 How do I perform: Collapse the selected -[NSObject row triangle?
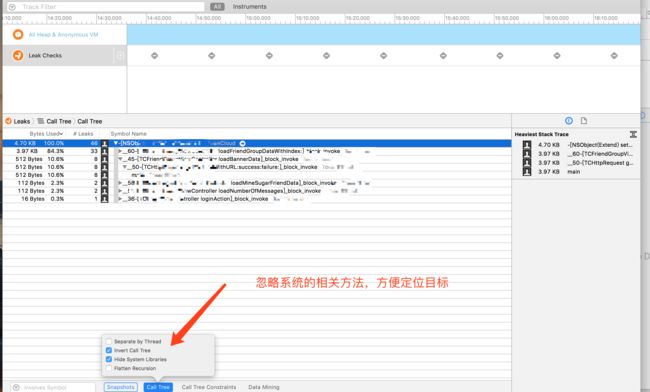[116, 143]
